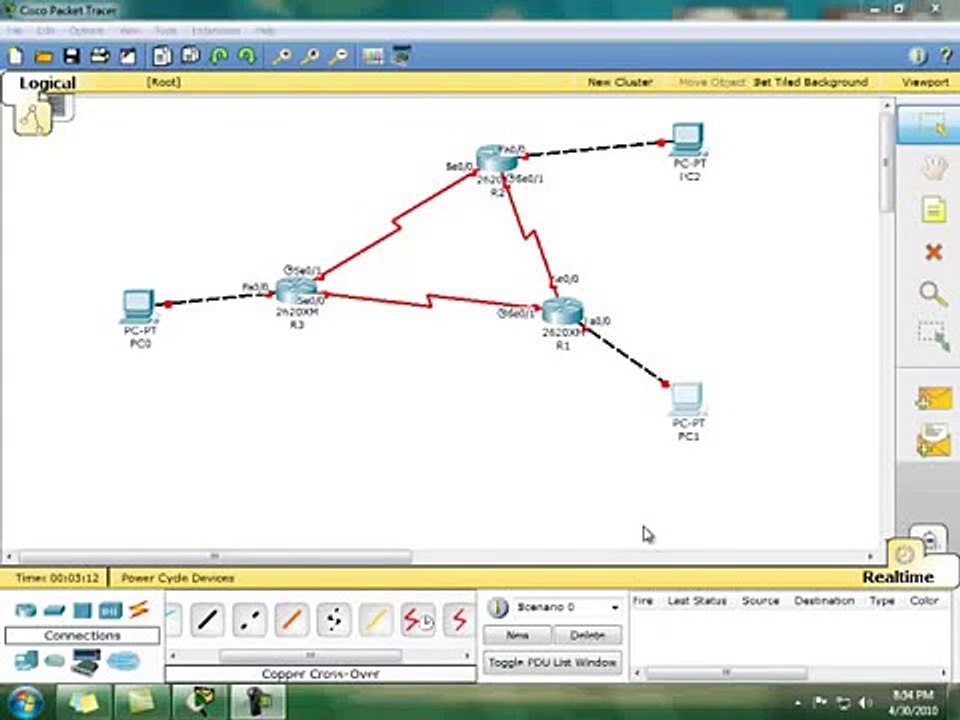The height and width of the screenshot is (720, 960).
Task: Select router R1 on the canvas
Action: [x=562, y=312]
